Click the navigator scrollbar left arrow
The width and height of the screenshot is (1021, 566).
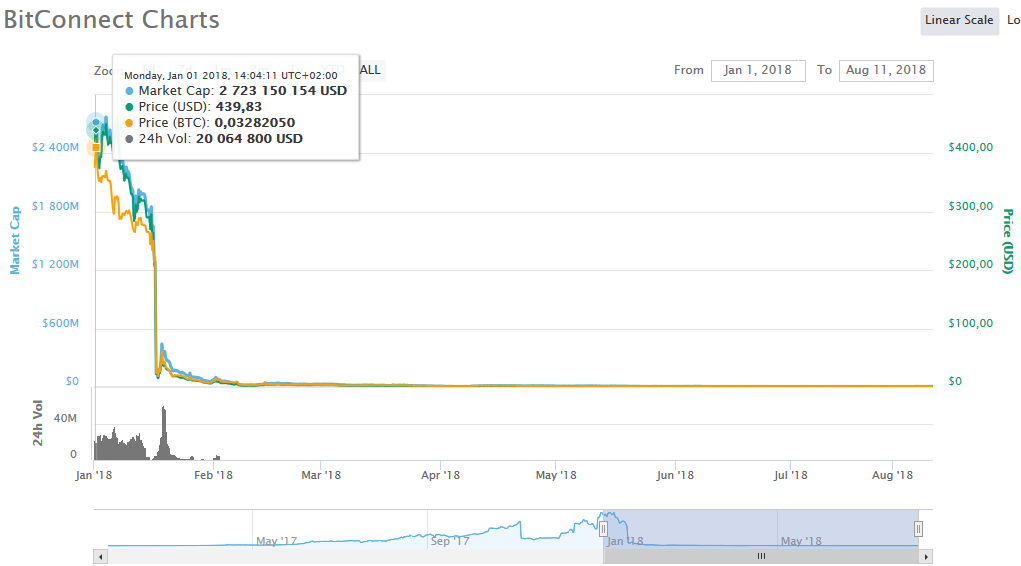click(100, 557)
